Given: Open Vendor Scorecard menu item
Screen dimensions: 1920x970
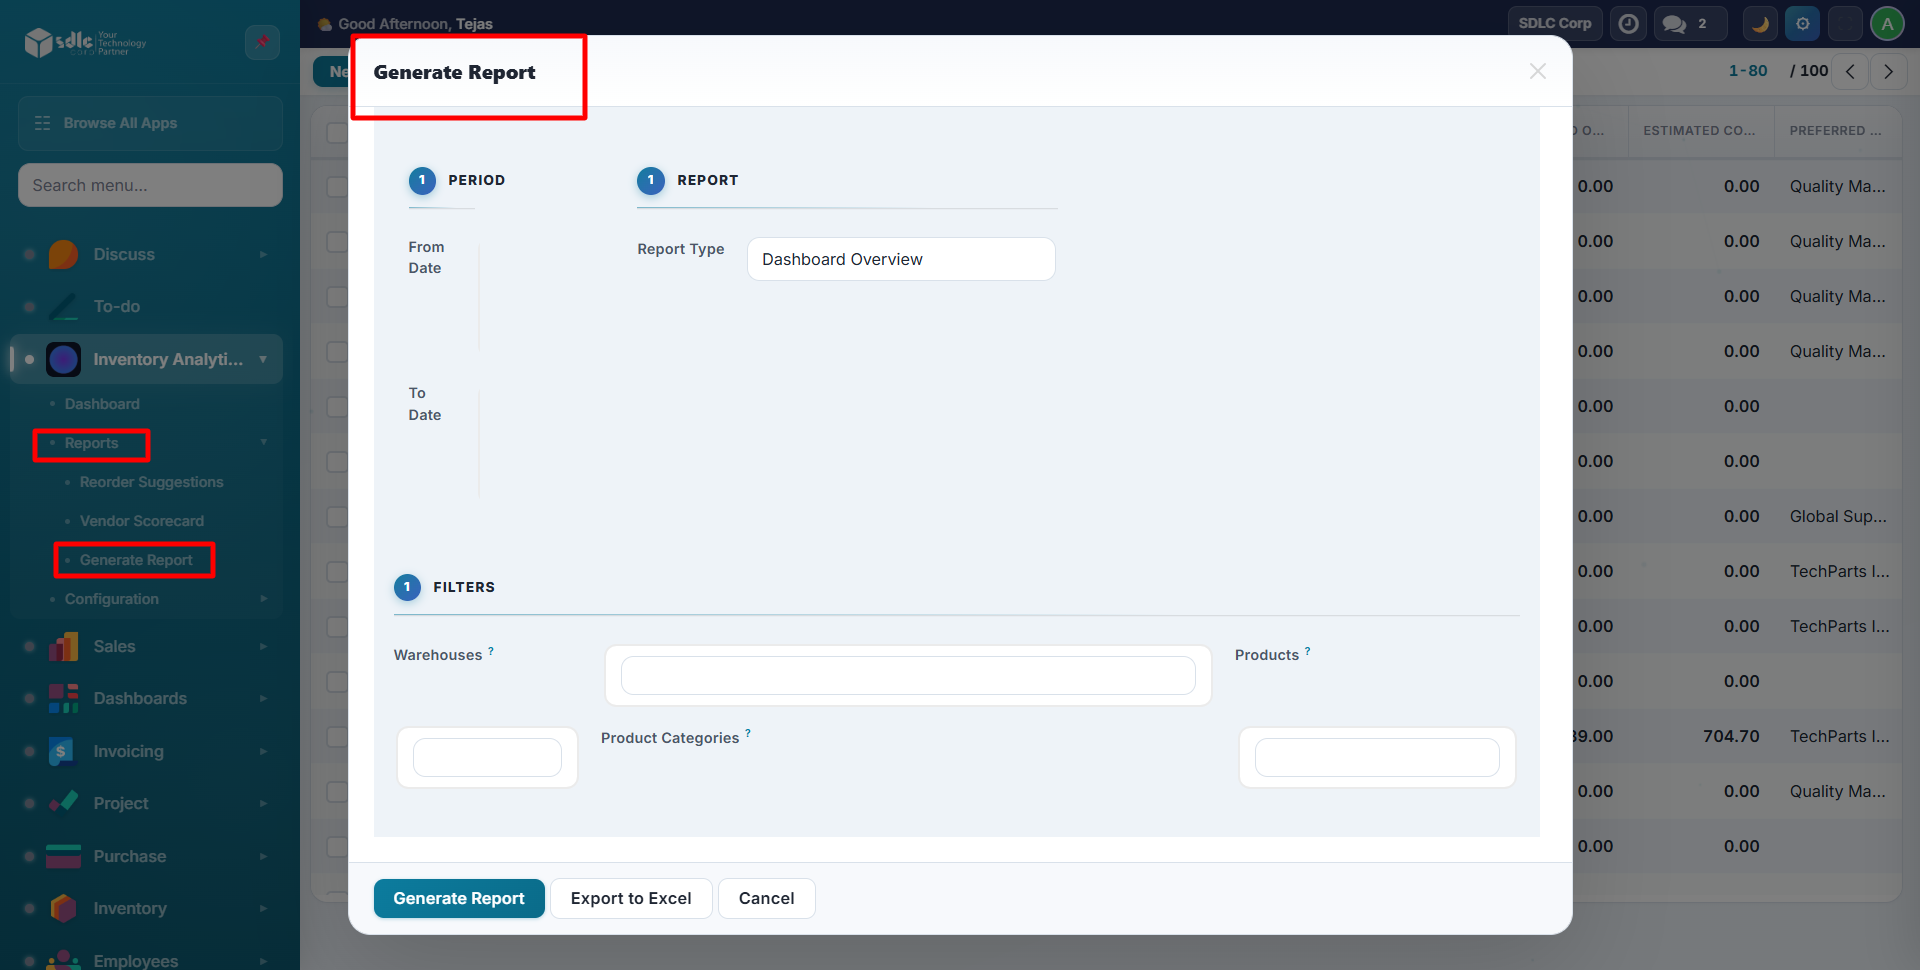Looking at the screenshot, I should pyautogui.click(x=141, y=521).
